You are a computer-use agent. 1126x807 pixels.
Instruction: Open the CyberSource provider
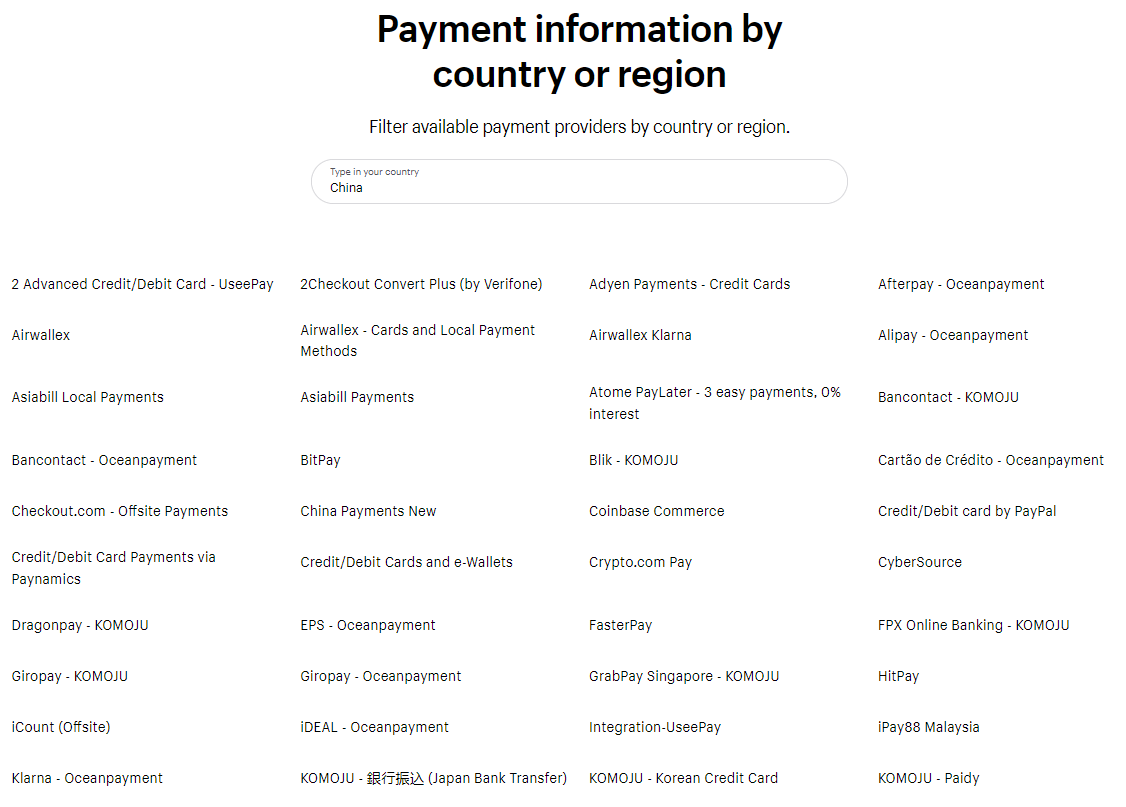919,562
